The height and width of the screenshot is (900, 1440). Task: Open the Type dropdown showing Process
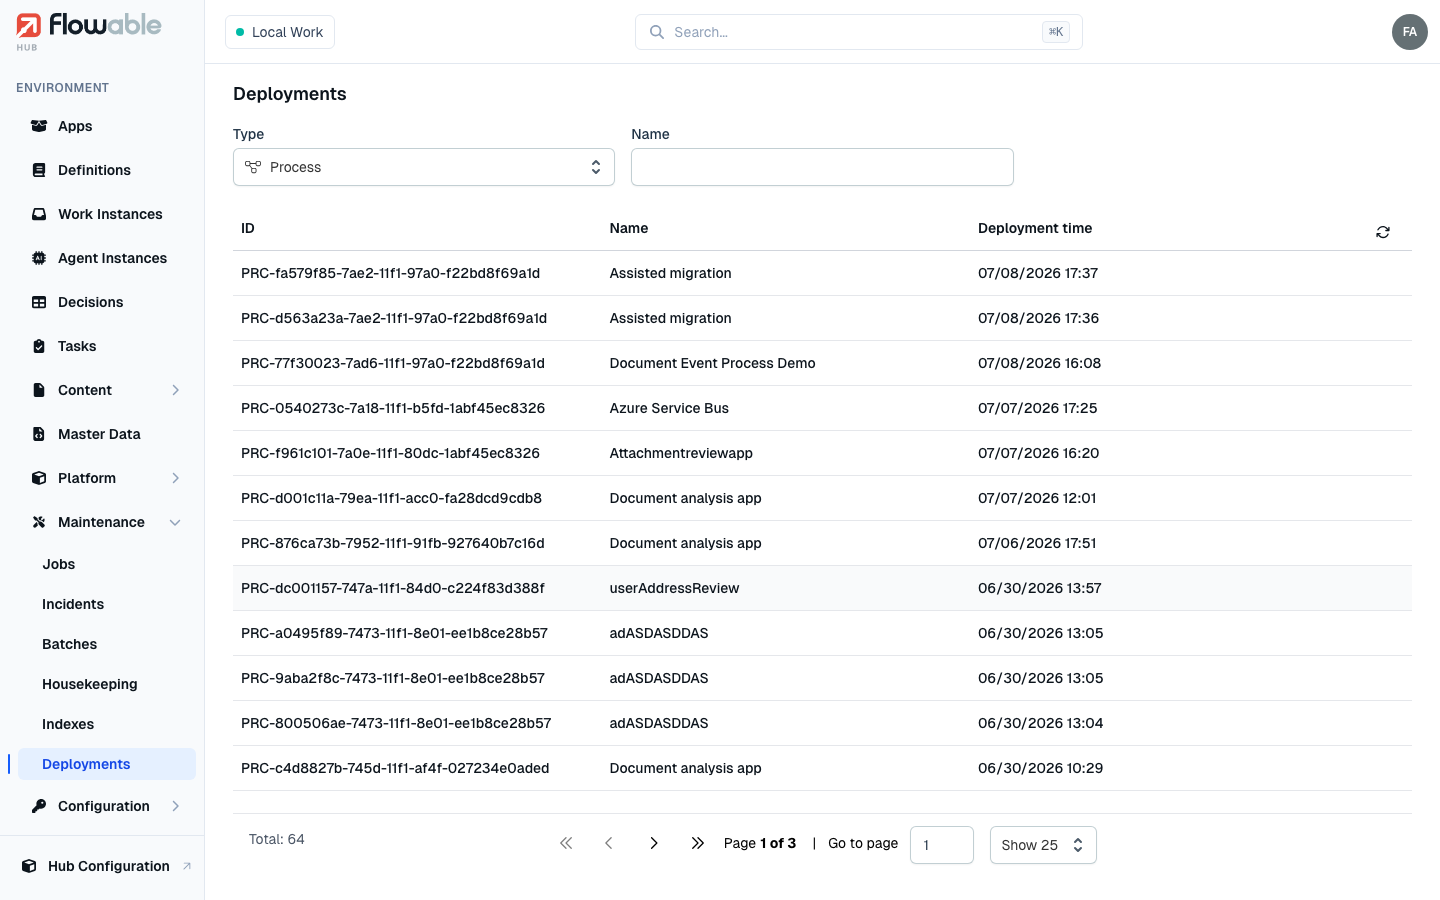(x=424, y=167)
